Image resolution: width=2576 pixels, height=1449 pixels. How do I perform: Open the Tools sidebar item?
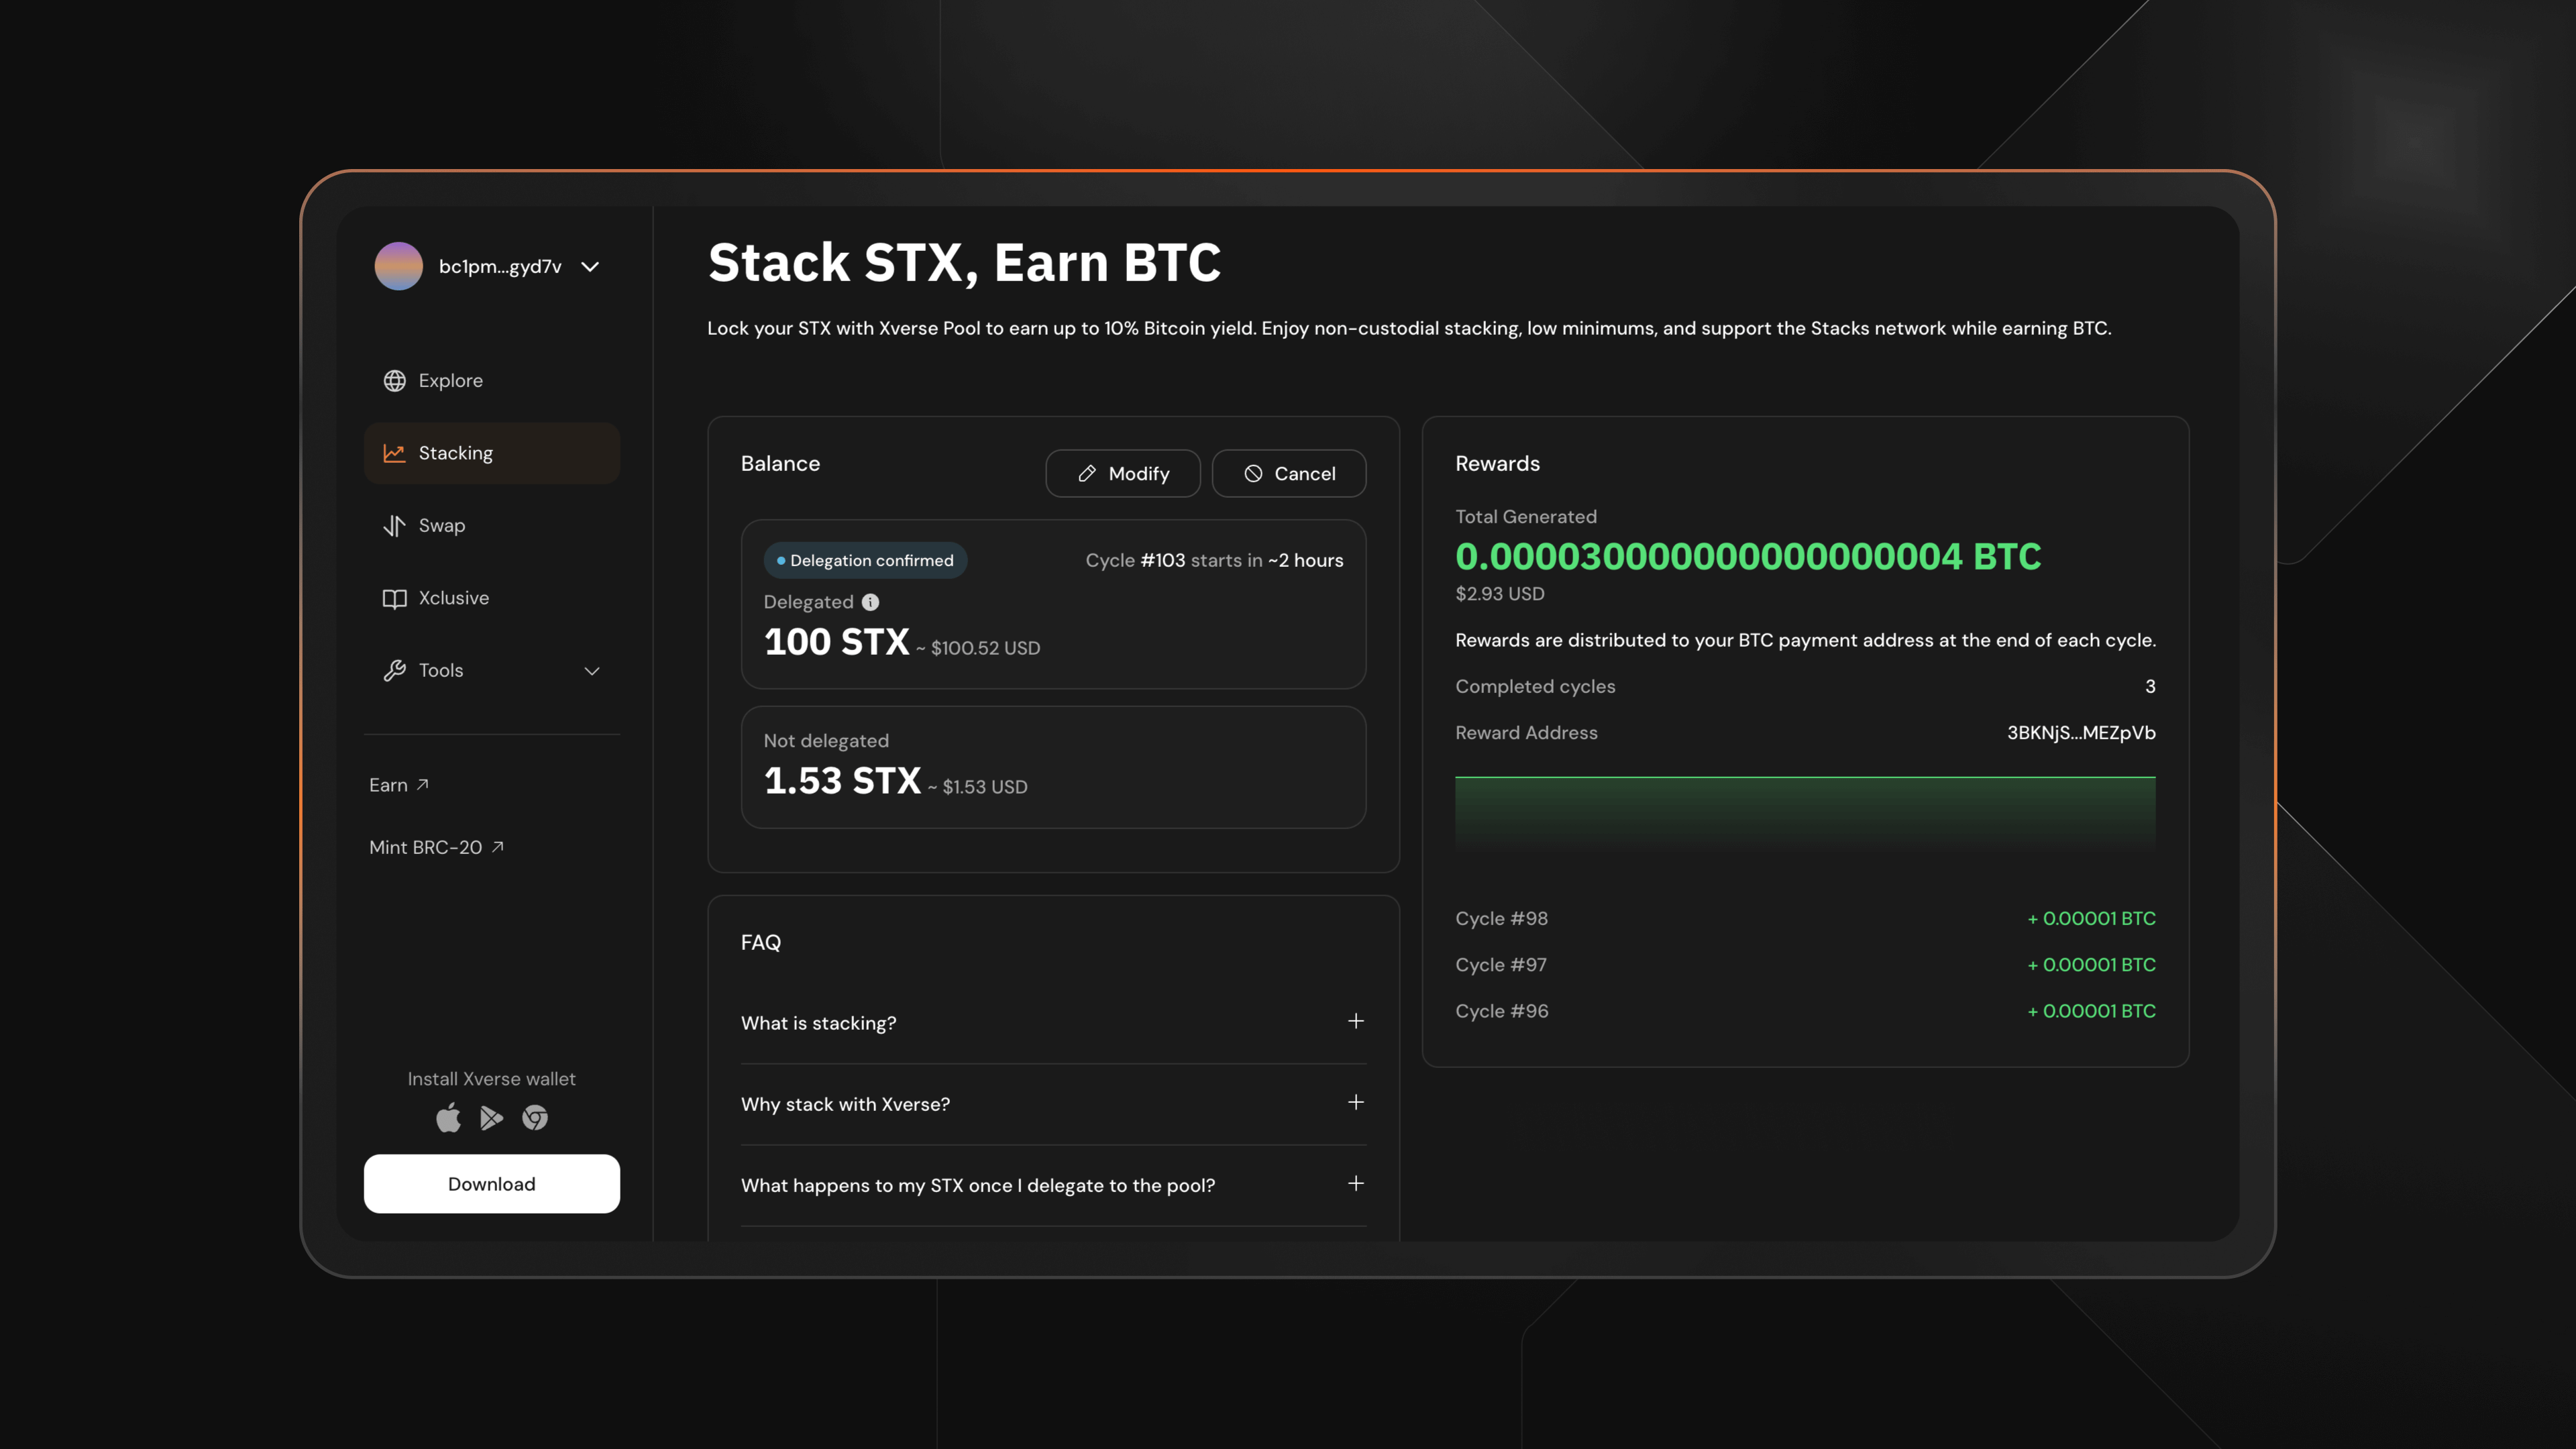[x=491, y=671]
